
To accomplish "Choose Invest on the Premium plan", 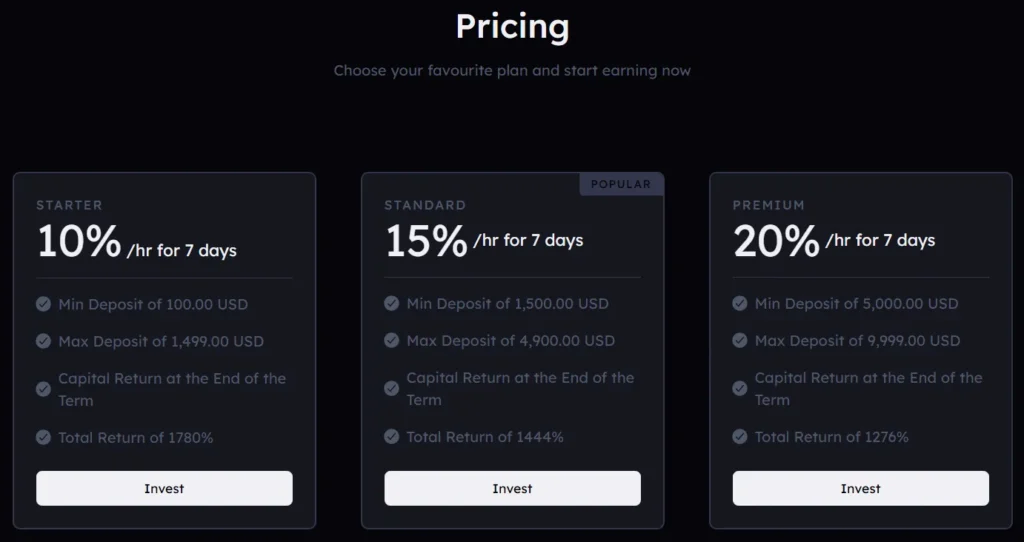I will [860, 488].
